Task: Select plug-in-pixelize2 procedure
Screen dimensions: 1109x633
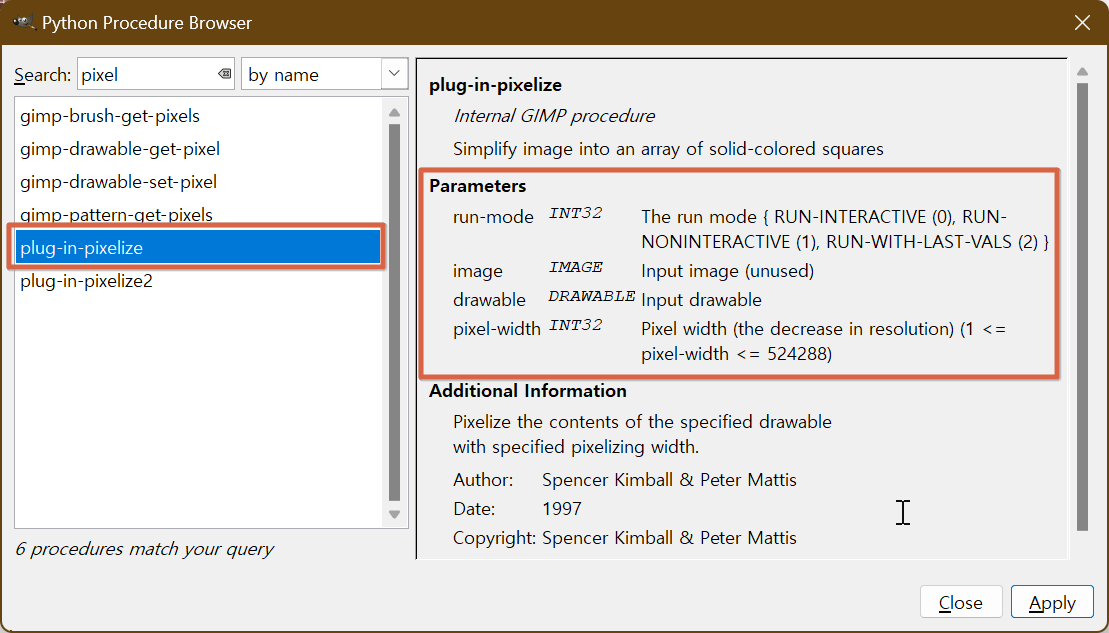Action: [x=198, y=281]
